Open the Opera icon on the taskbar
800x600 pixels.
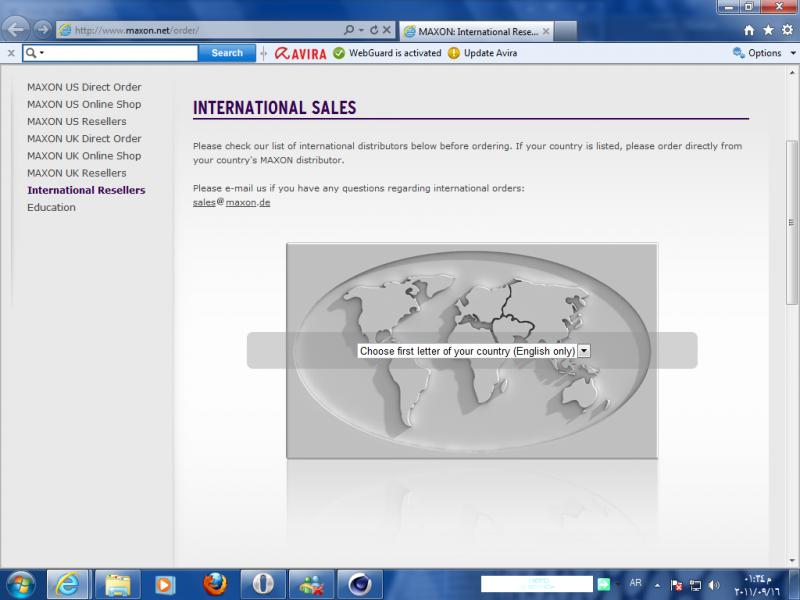coord(263,585)
